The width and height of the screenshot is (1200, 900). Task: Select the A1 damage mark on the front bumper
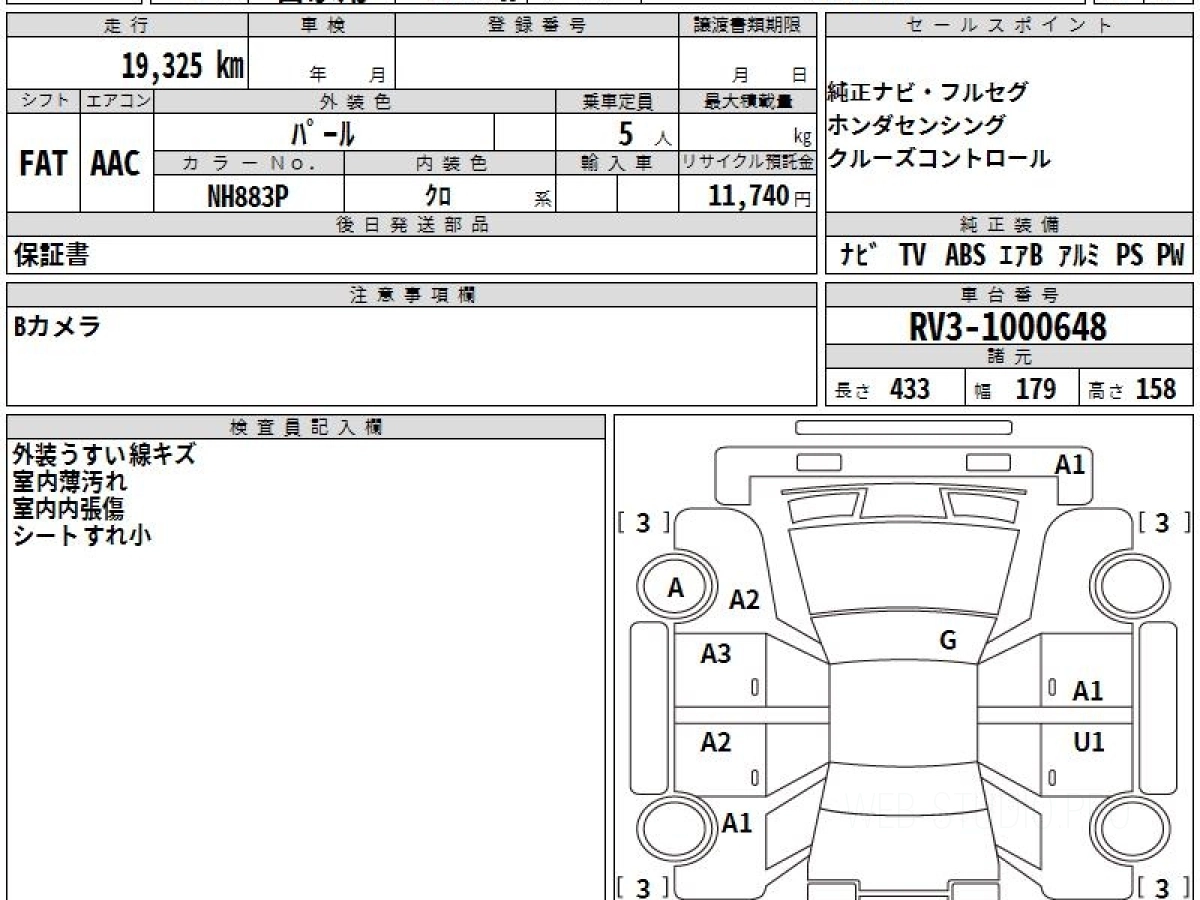pos(1070,464)
